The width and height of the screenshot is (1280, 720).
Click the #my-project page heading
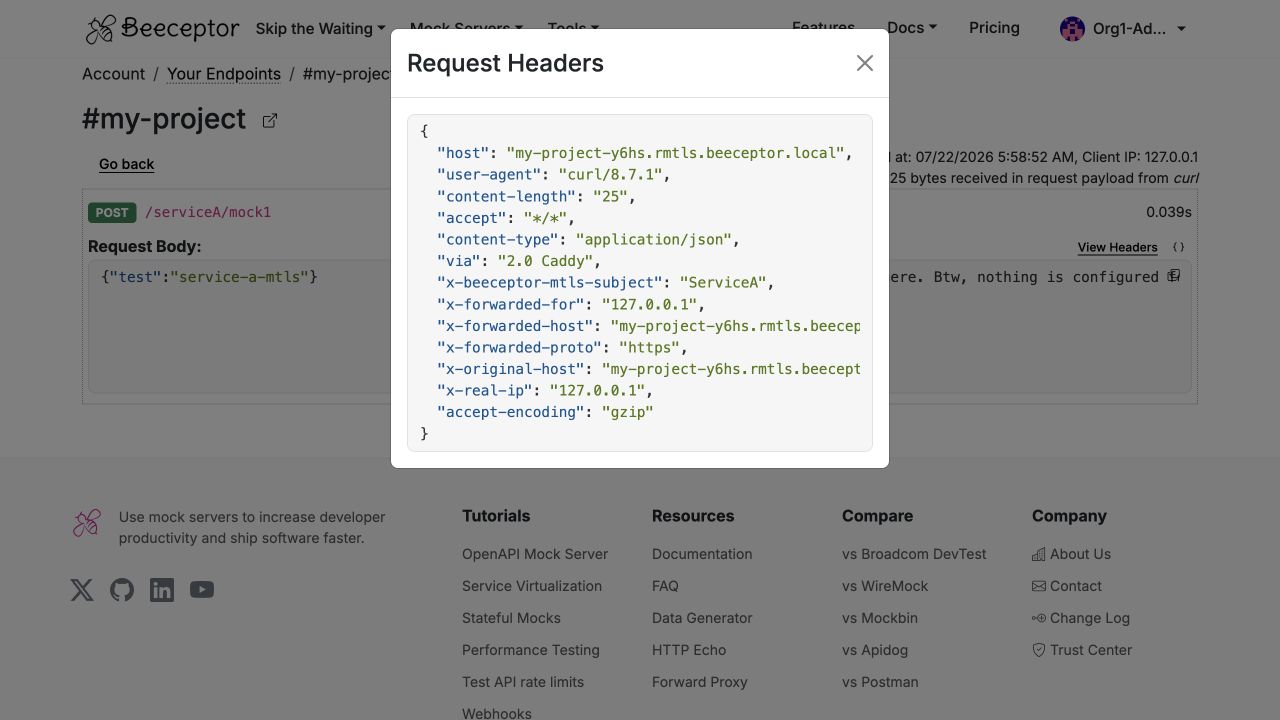pos(164,119)
